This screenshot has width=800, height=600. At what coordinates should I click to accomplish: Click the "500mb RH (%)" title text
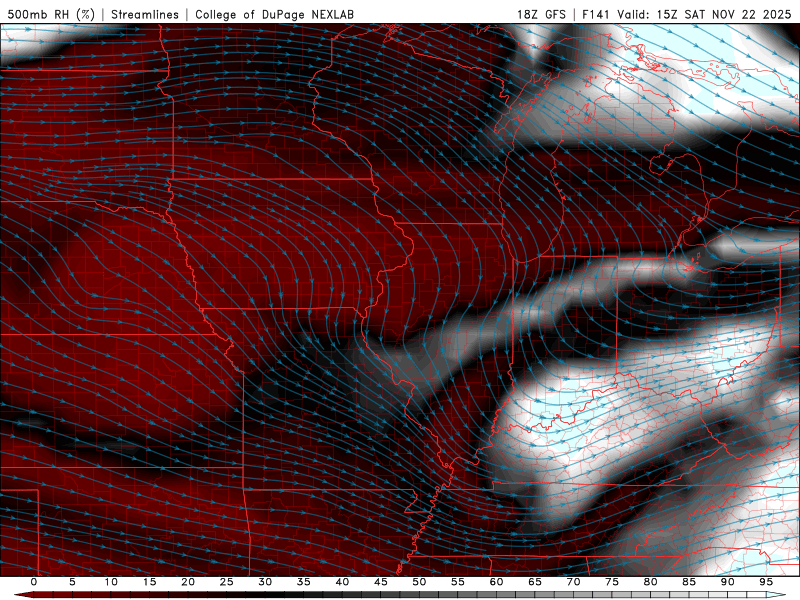pos(51,14)
